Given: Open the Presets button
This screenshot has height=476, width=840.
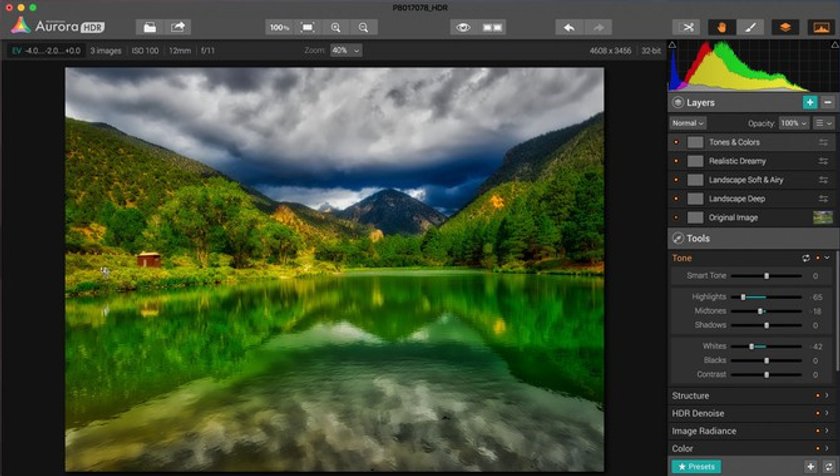Looking at the screenshot, I should (696, 467).
